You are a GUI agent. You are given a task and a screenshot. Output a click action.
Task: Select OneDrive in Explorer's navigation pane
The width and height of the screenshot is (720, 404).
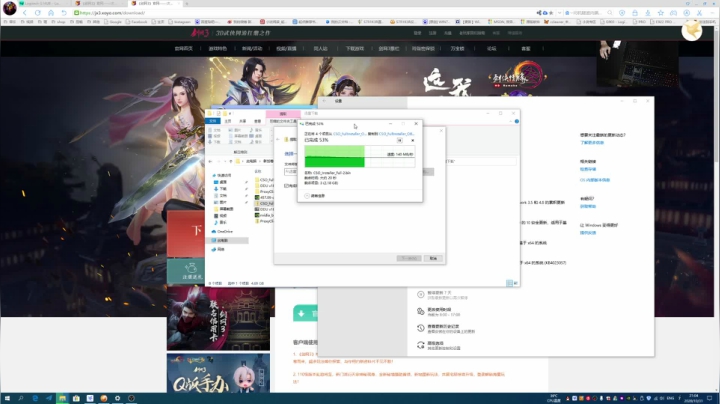tap(222, 231)
